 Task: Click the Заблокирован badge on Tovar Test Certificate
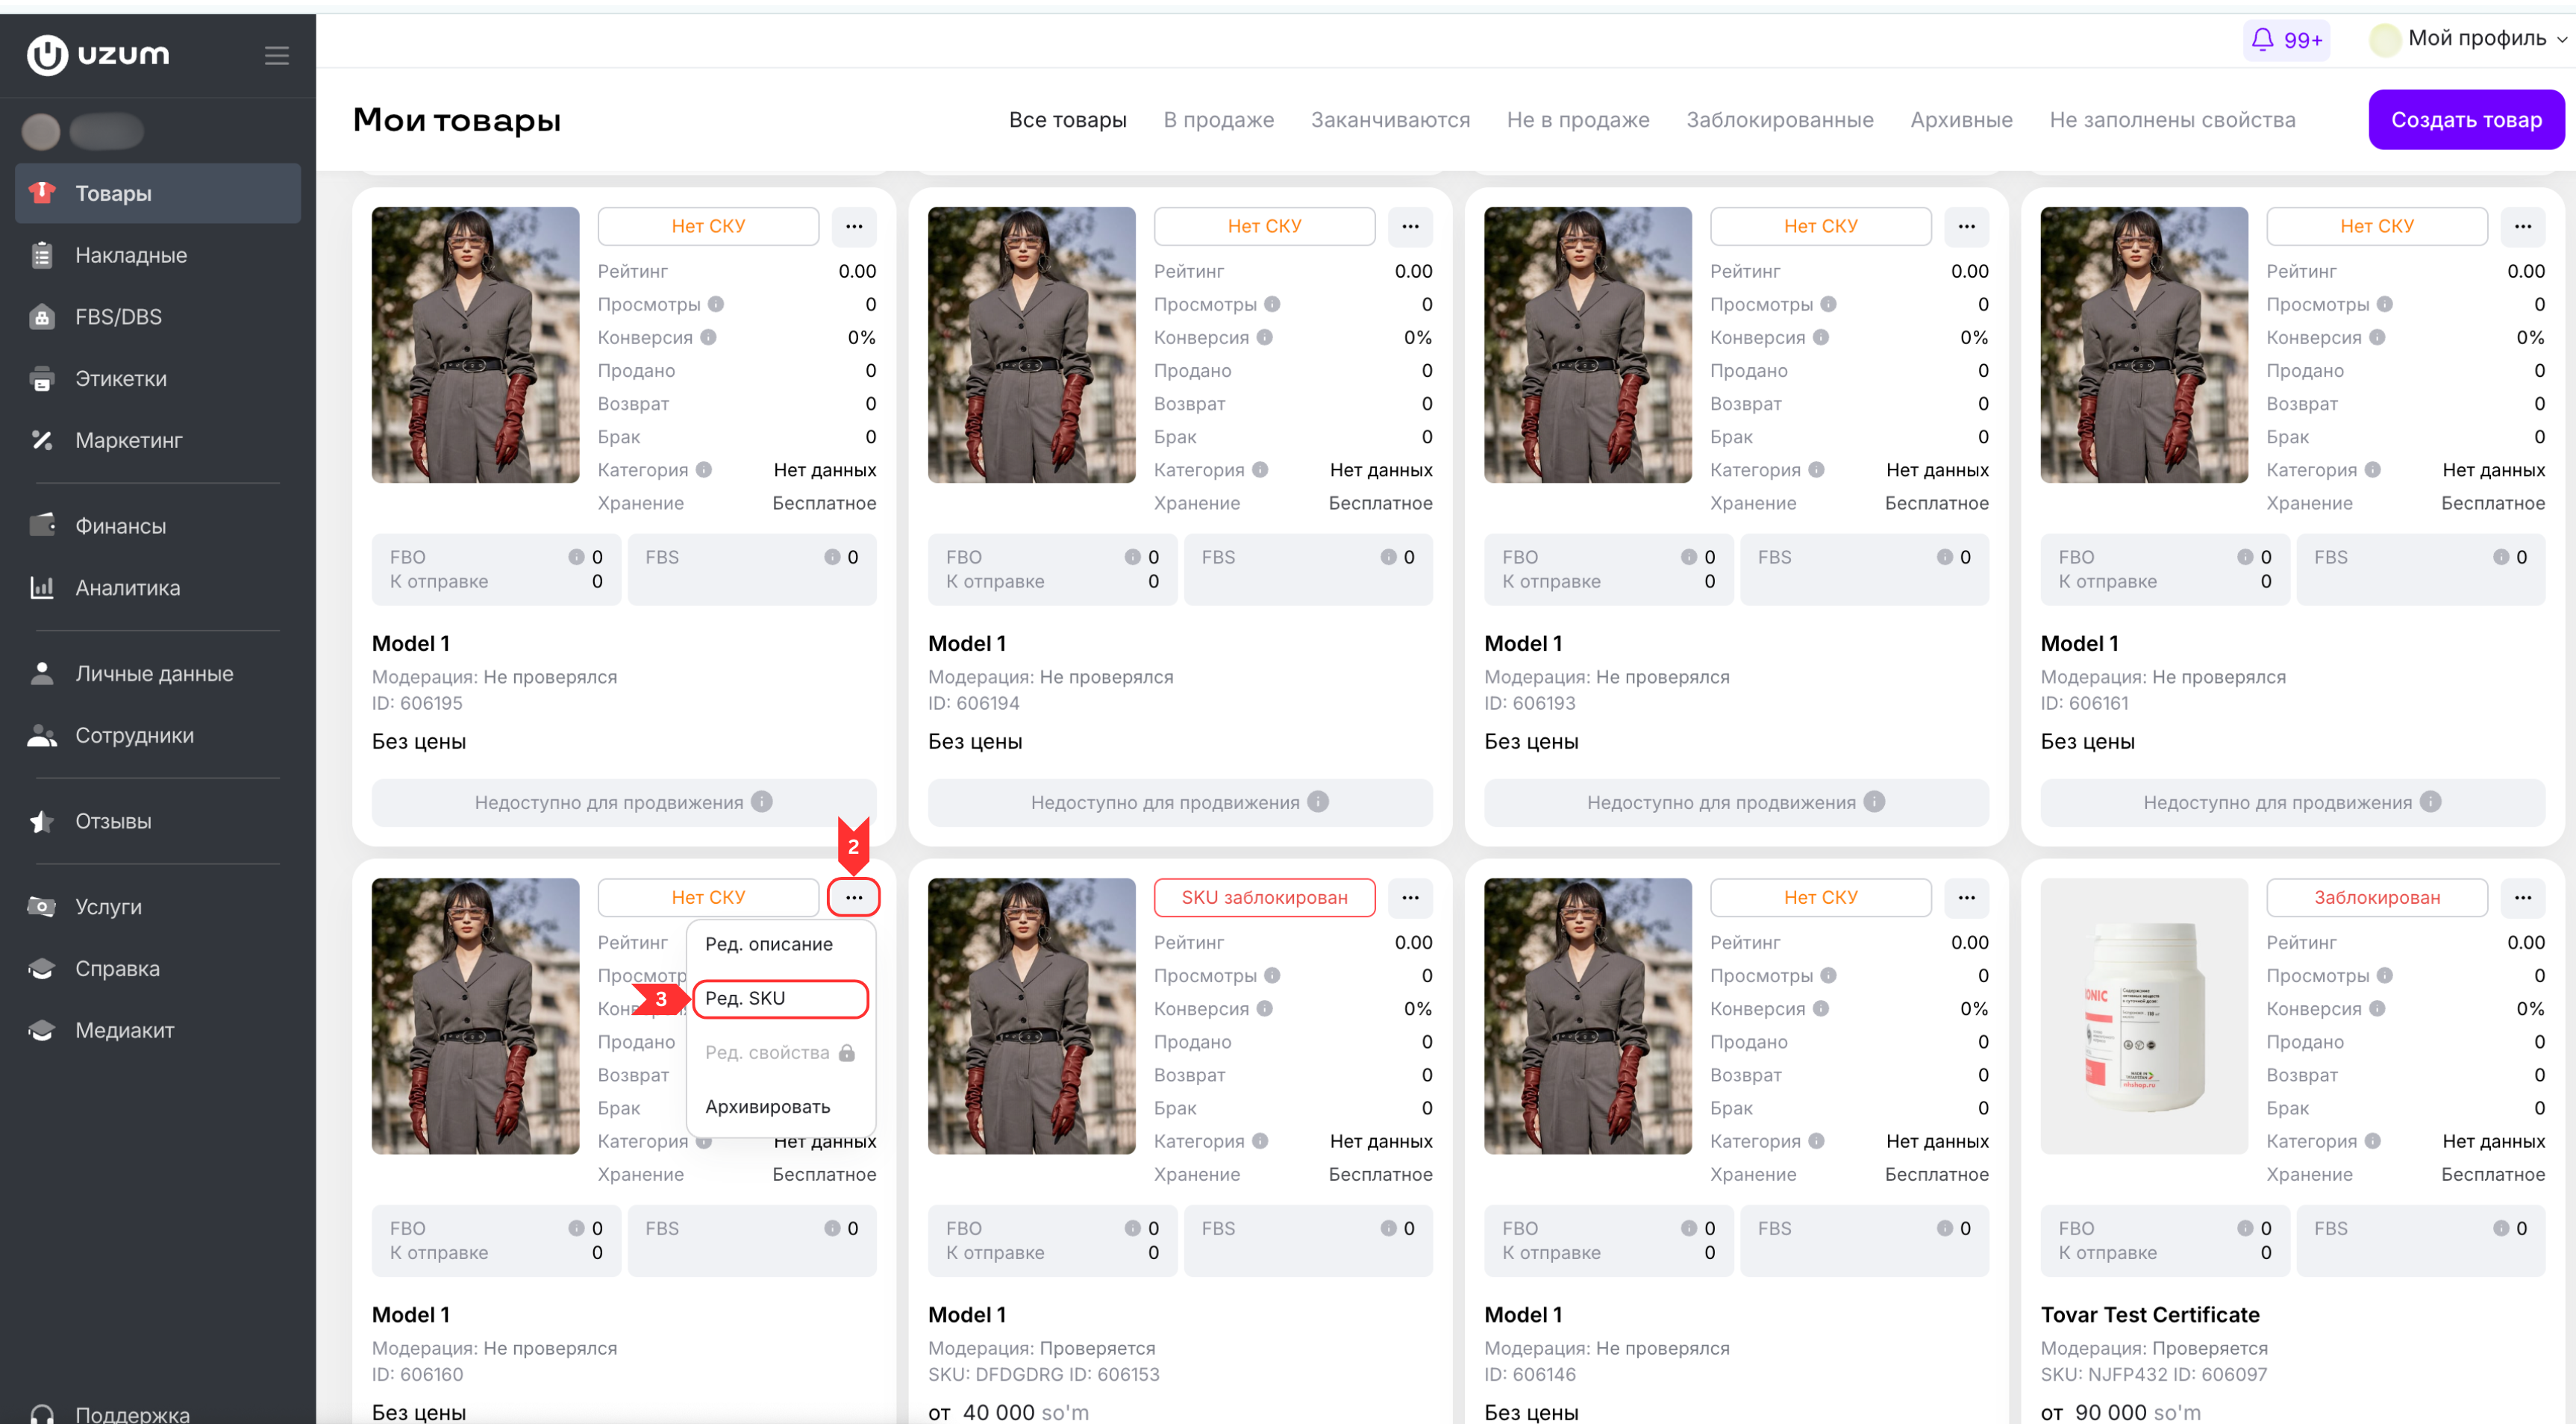pyautogui.click(x=2377, y=897)
